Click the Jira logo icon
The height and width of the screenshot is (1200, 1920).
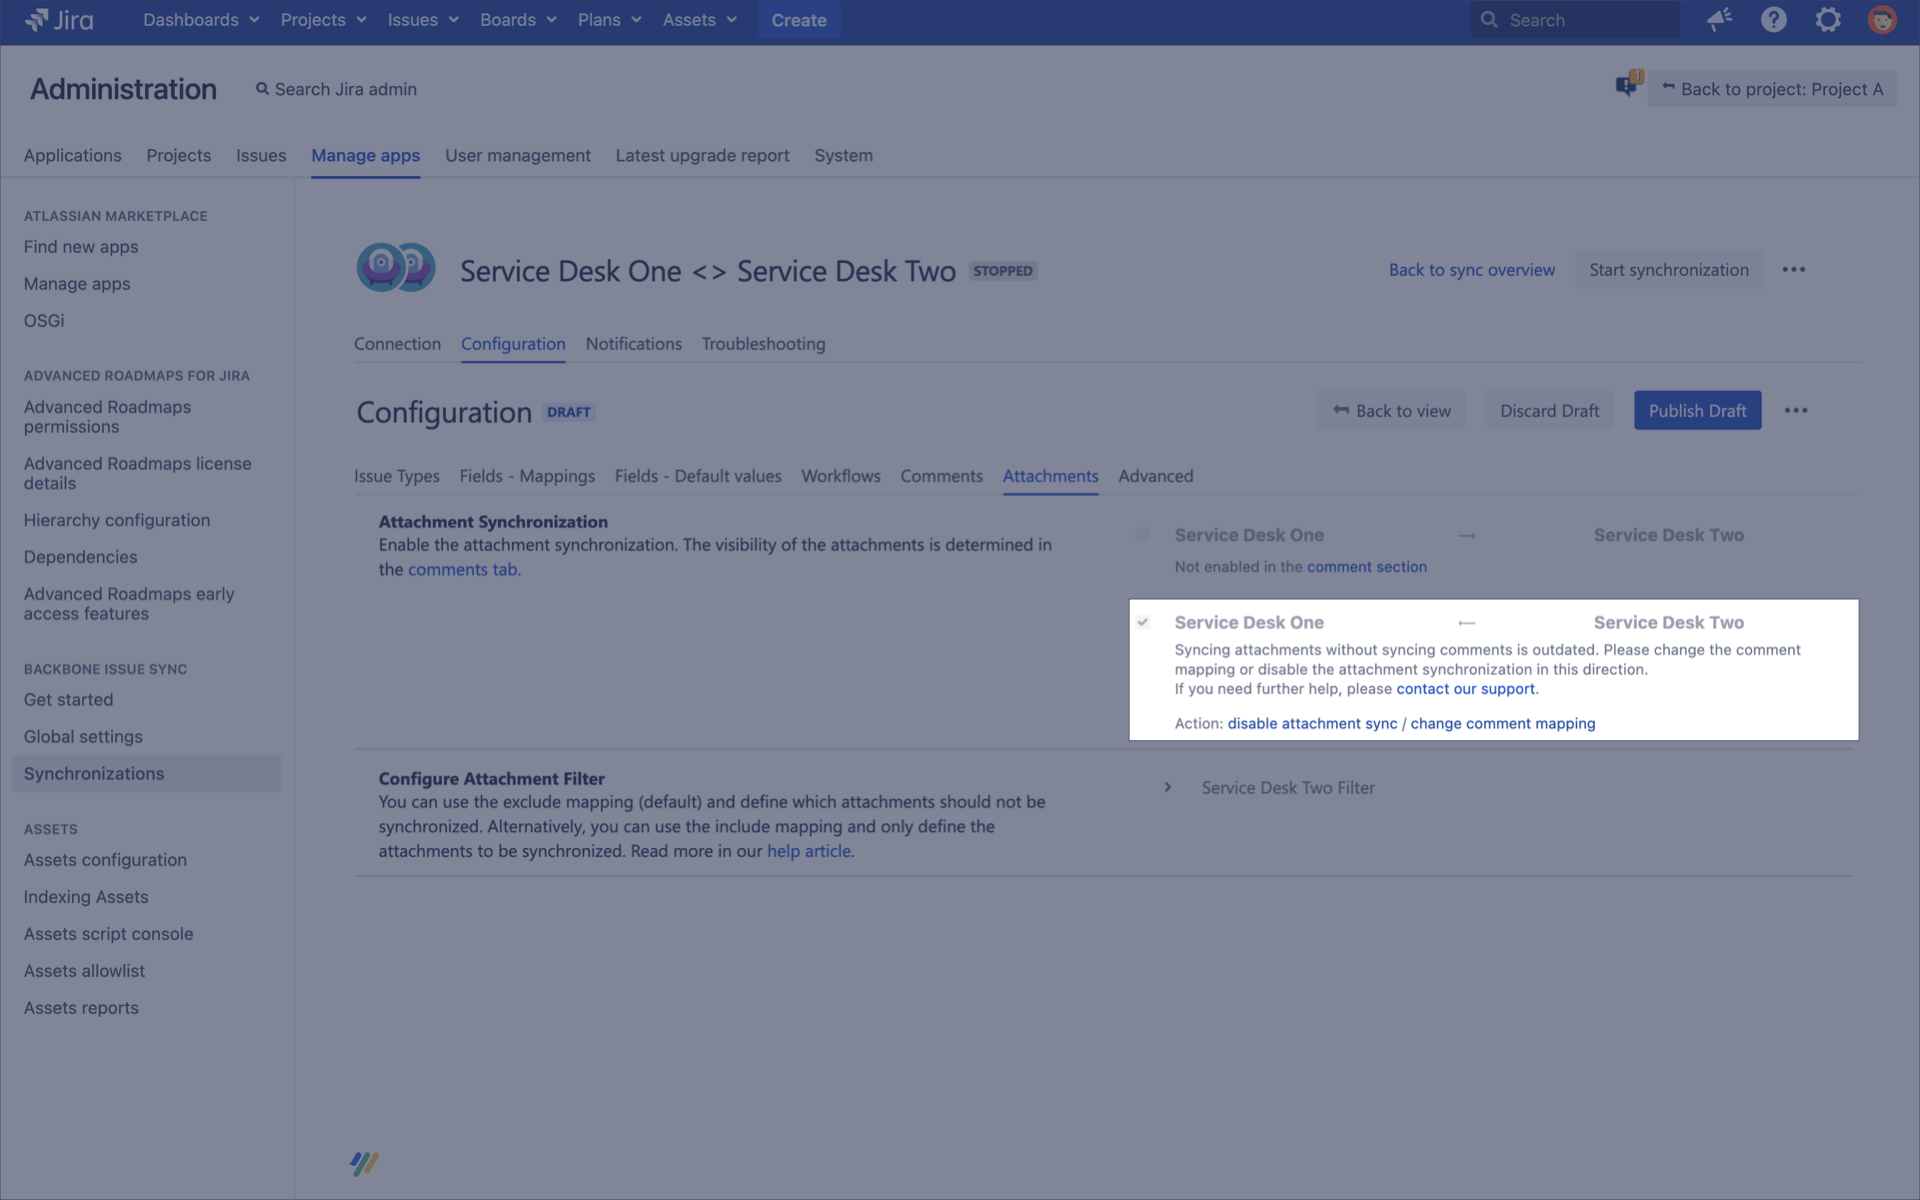coord(38,20)
